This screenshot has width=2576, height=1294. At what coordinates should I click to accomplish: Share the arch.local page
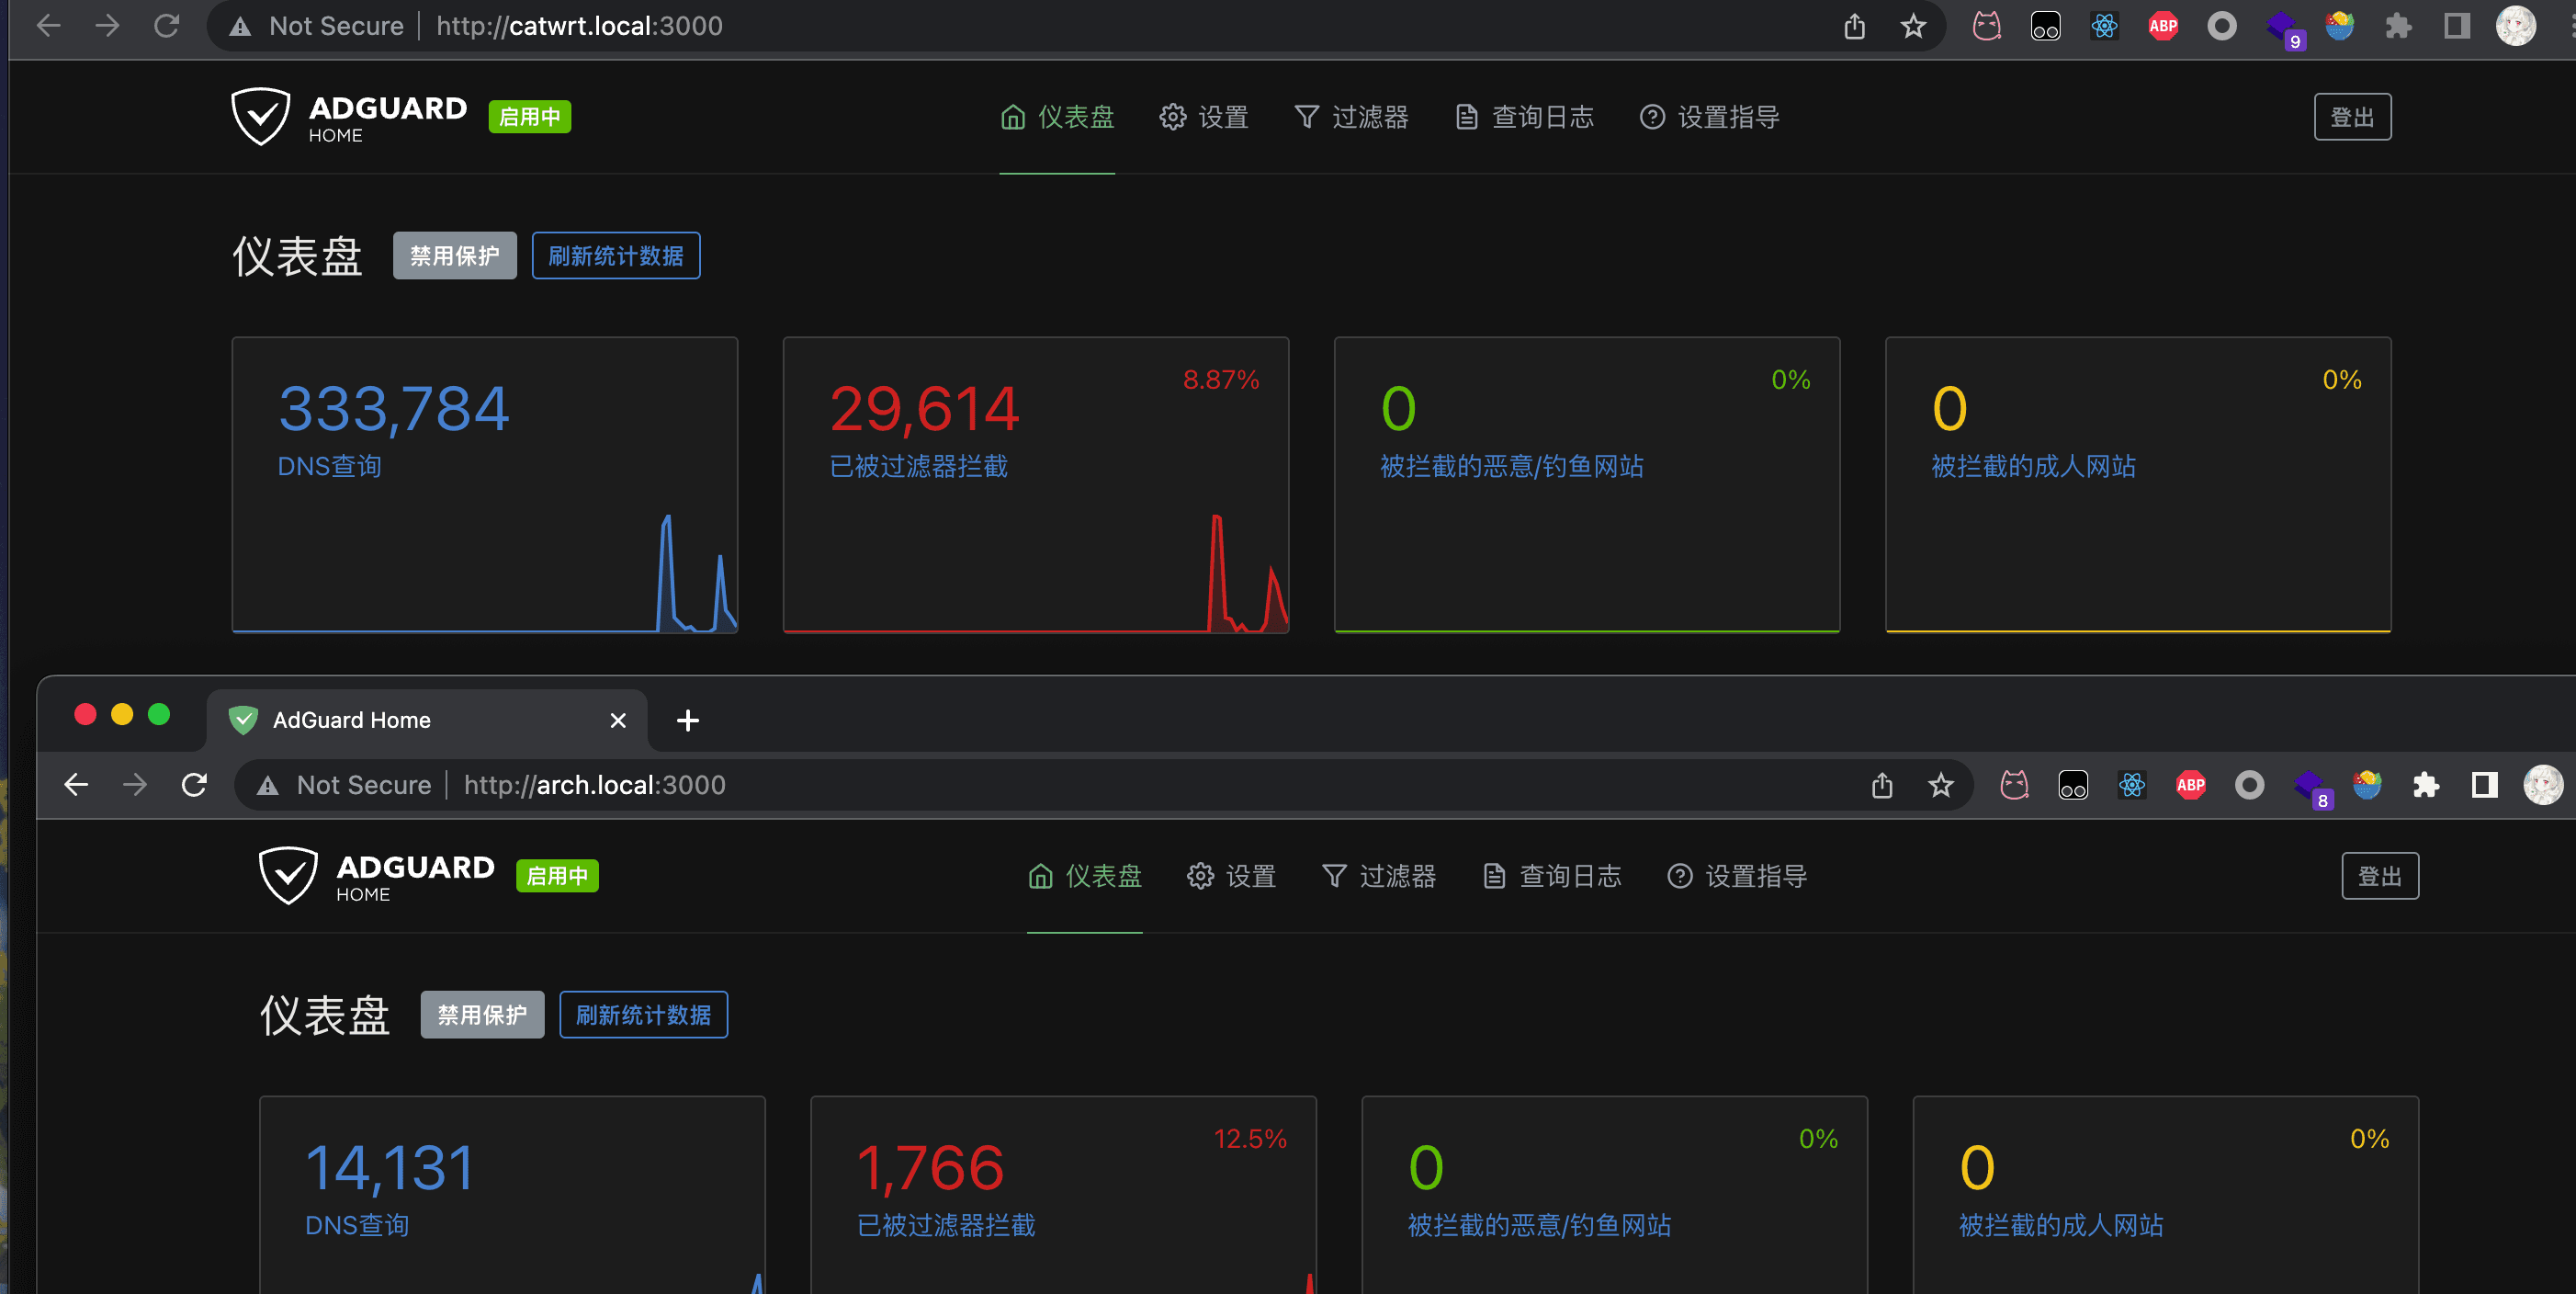tap(1882, 785)
